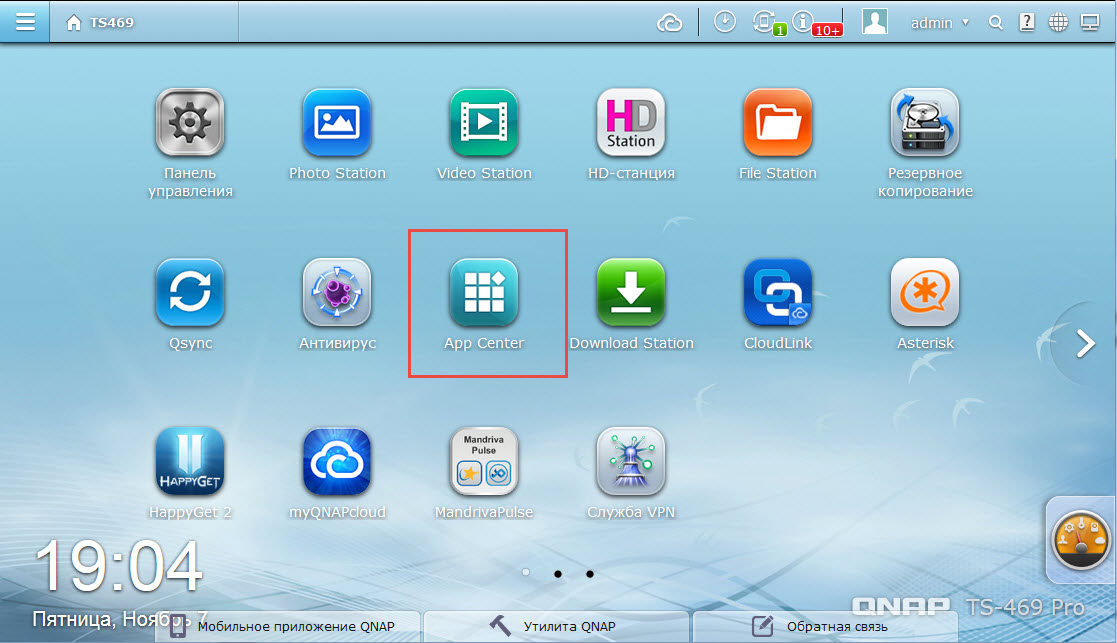1117x643 pixels.
Task: Open the help question mark icon
Action: [x=1027, y=22]
